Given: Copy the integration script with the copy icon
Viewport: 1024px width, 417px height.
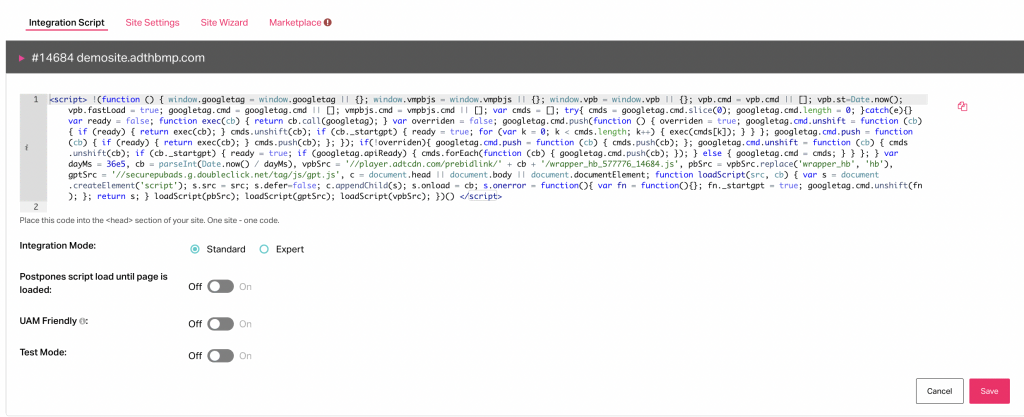Looking at the screenshot, I should [x=961, y=106].
